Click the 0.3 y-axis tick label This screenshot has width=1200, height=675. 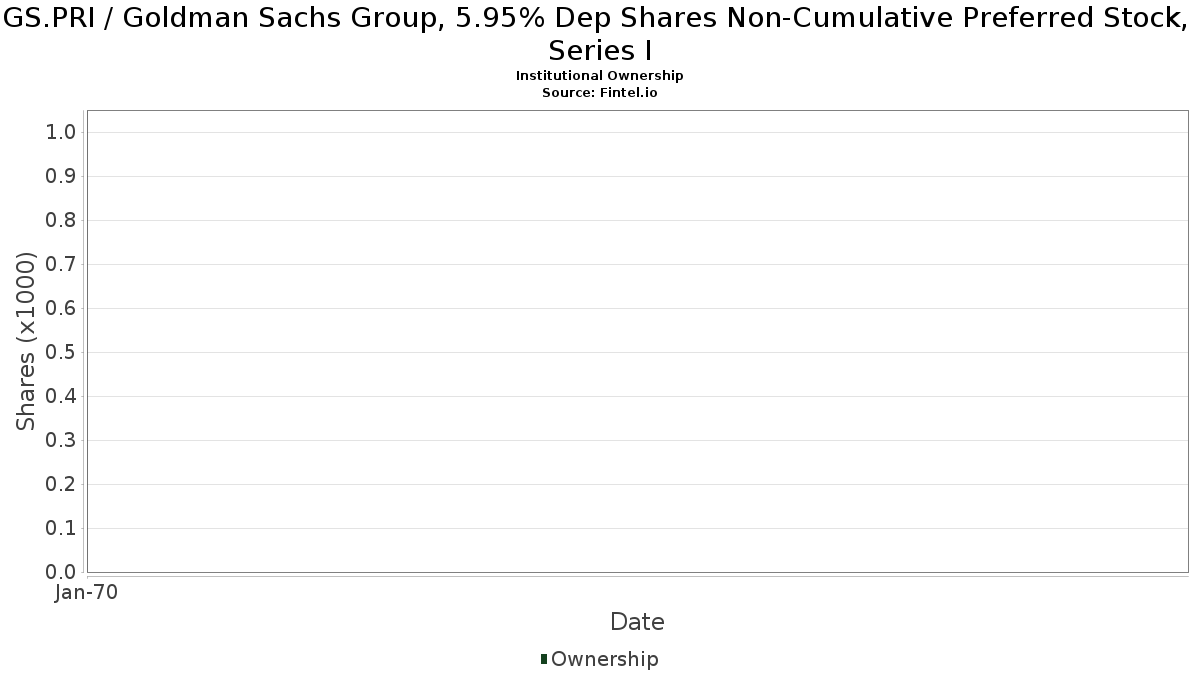62,441
